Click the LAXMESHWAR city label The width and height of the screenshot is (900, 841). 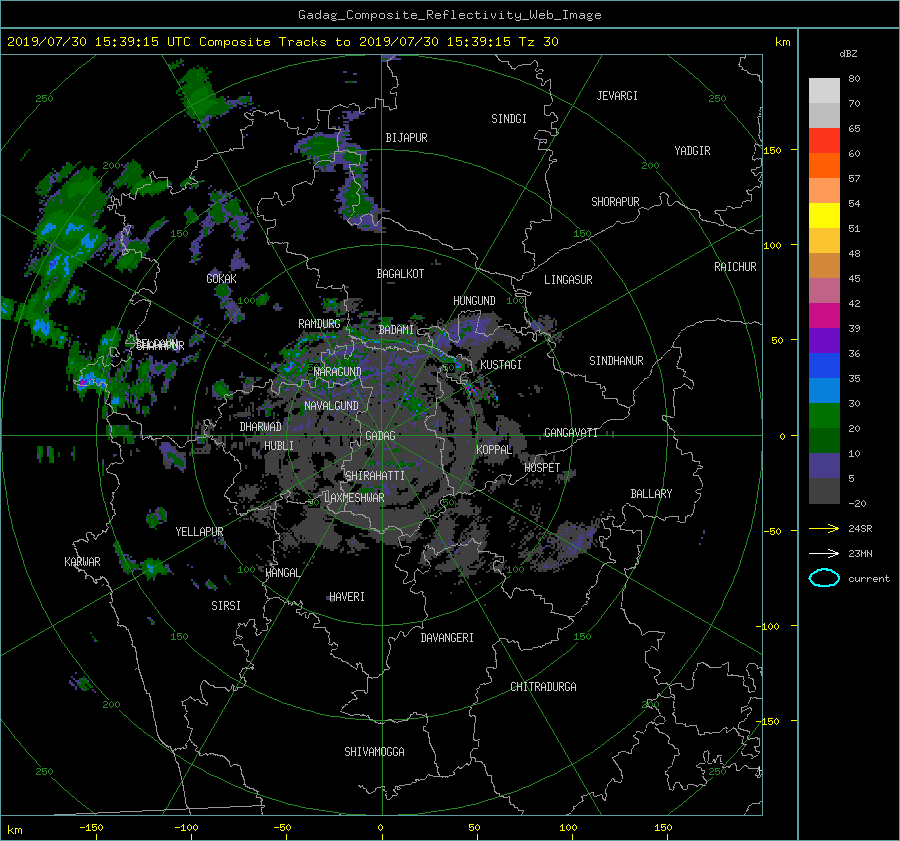tap(354, 498)
